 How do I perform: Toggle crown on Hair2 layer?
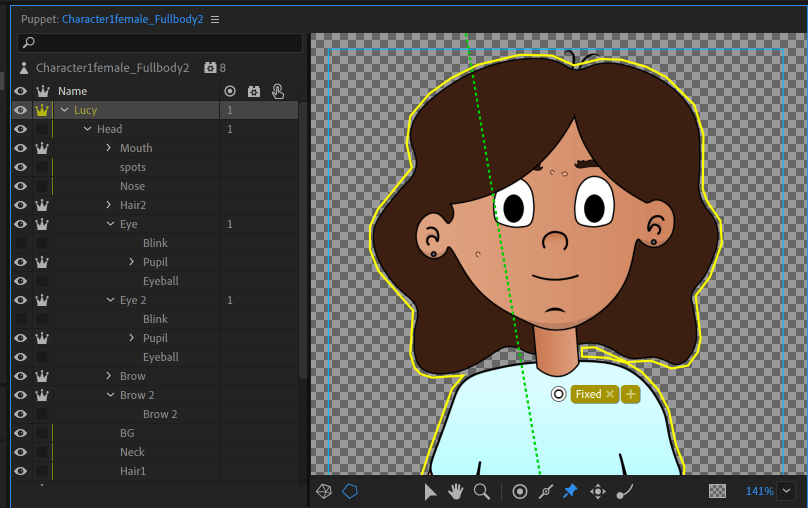(42, 205)
